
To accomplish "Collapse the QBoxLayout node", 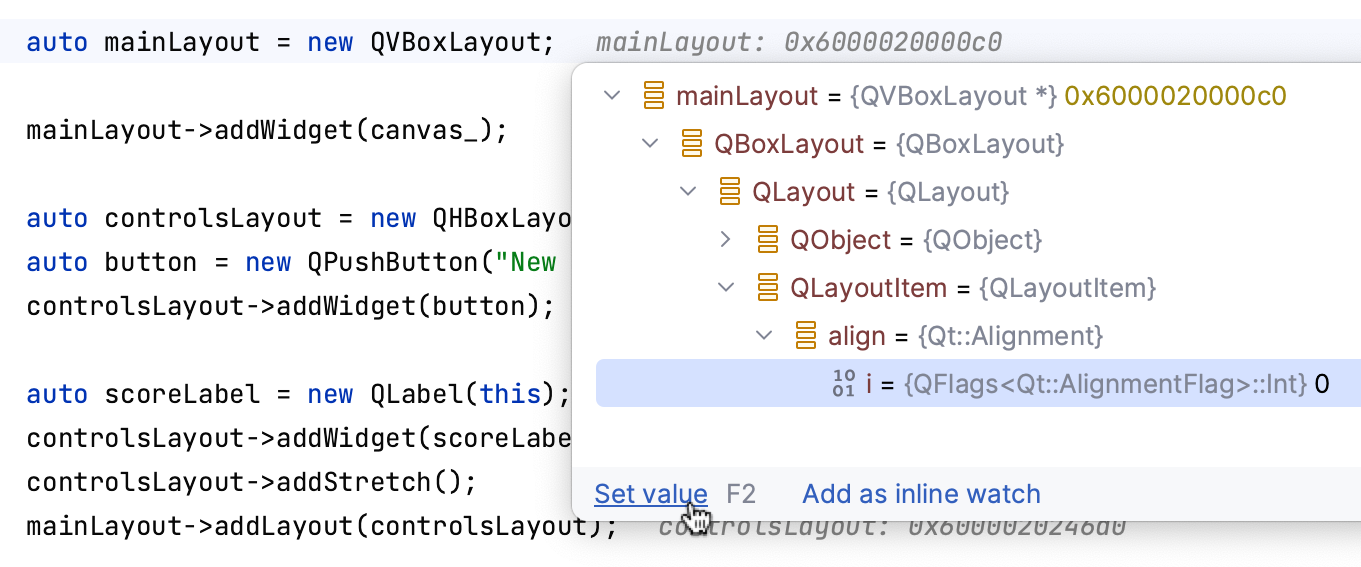I will [x=650, y=144].
